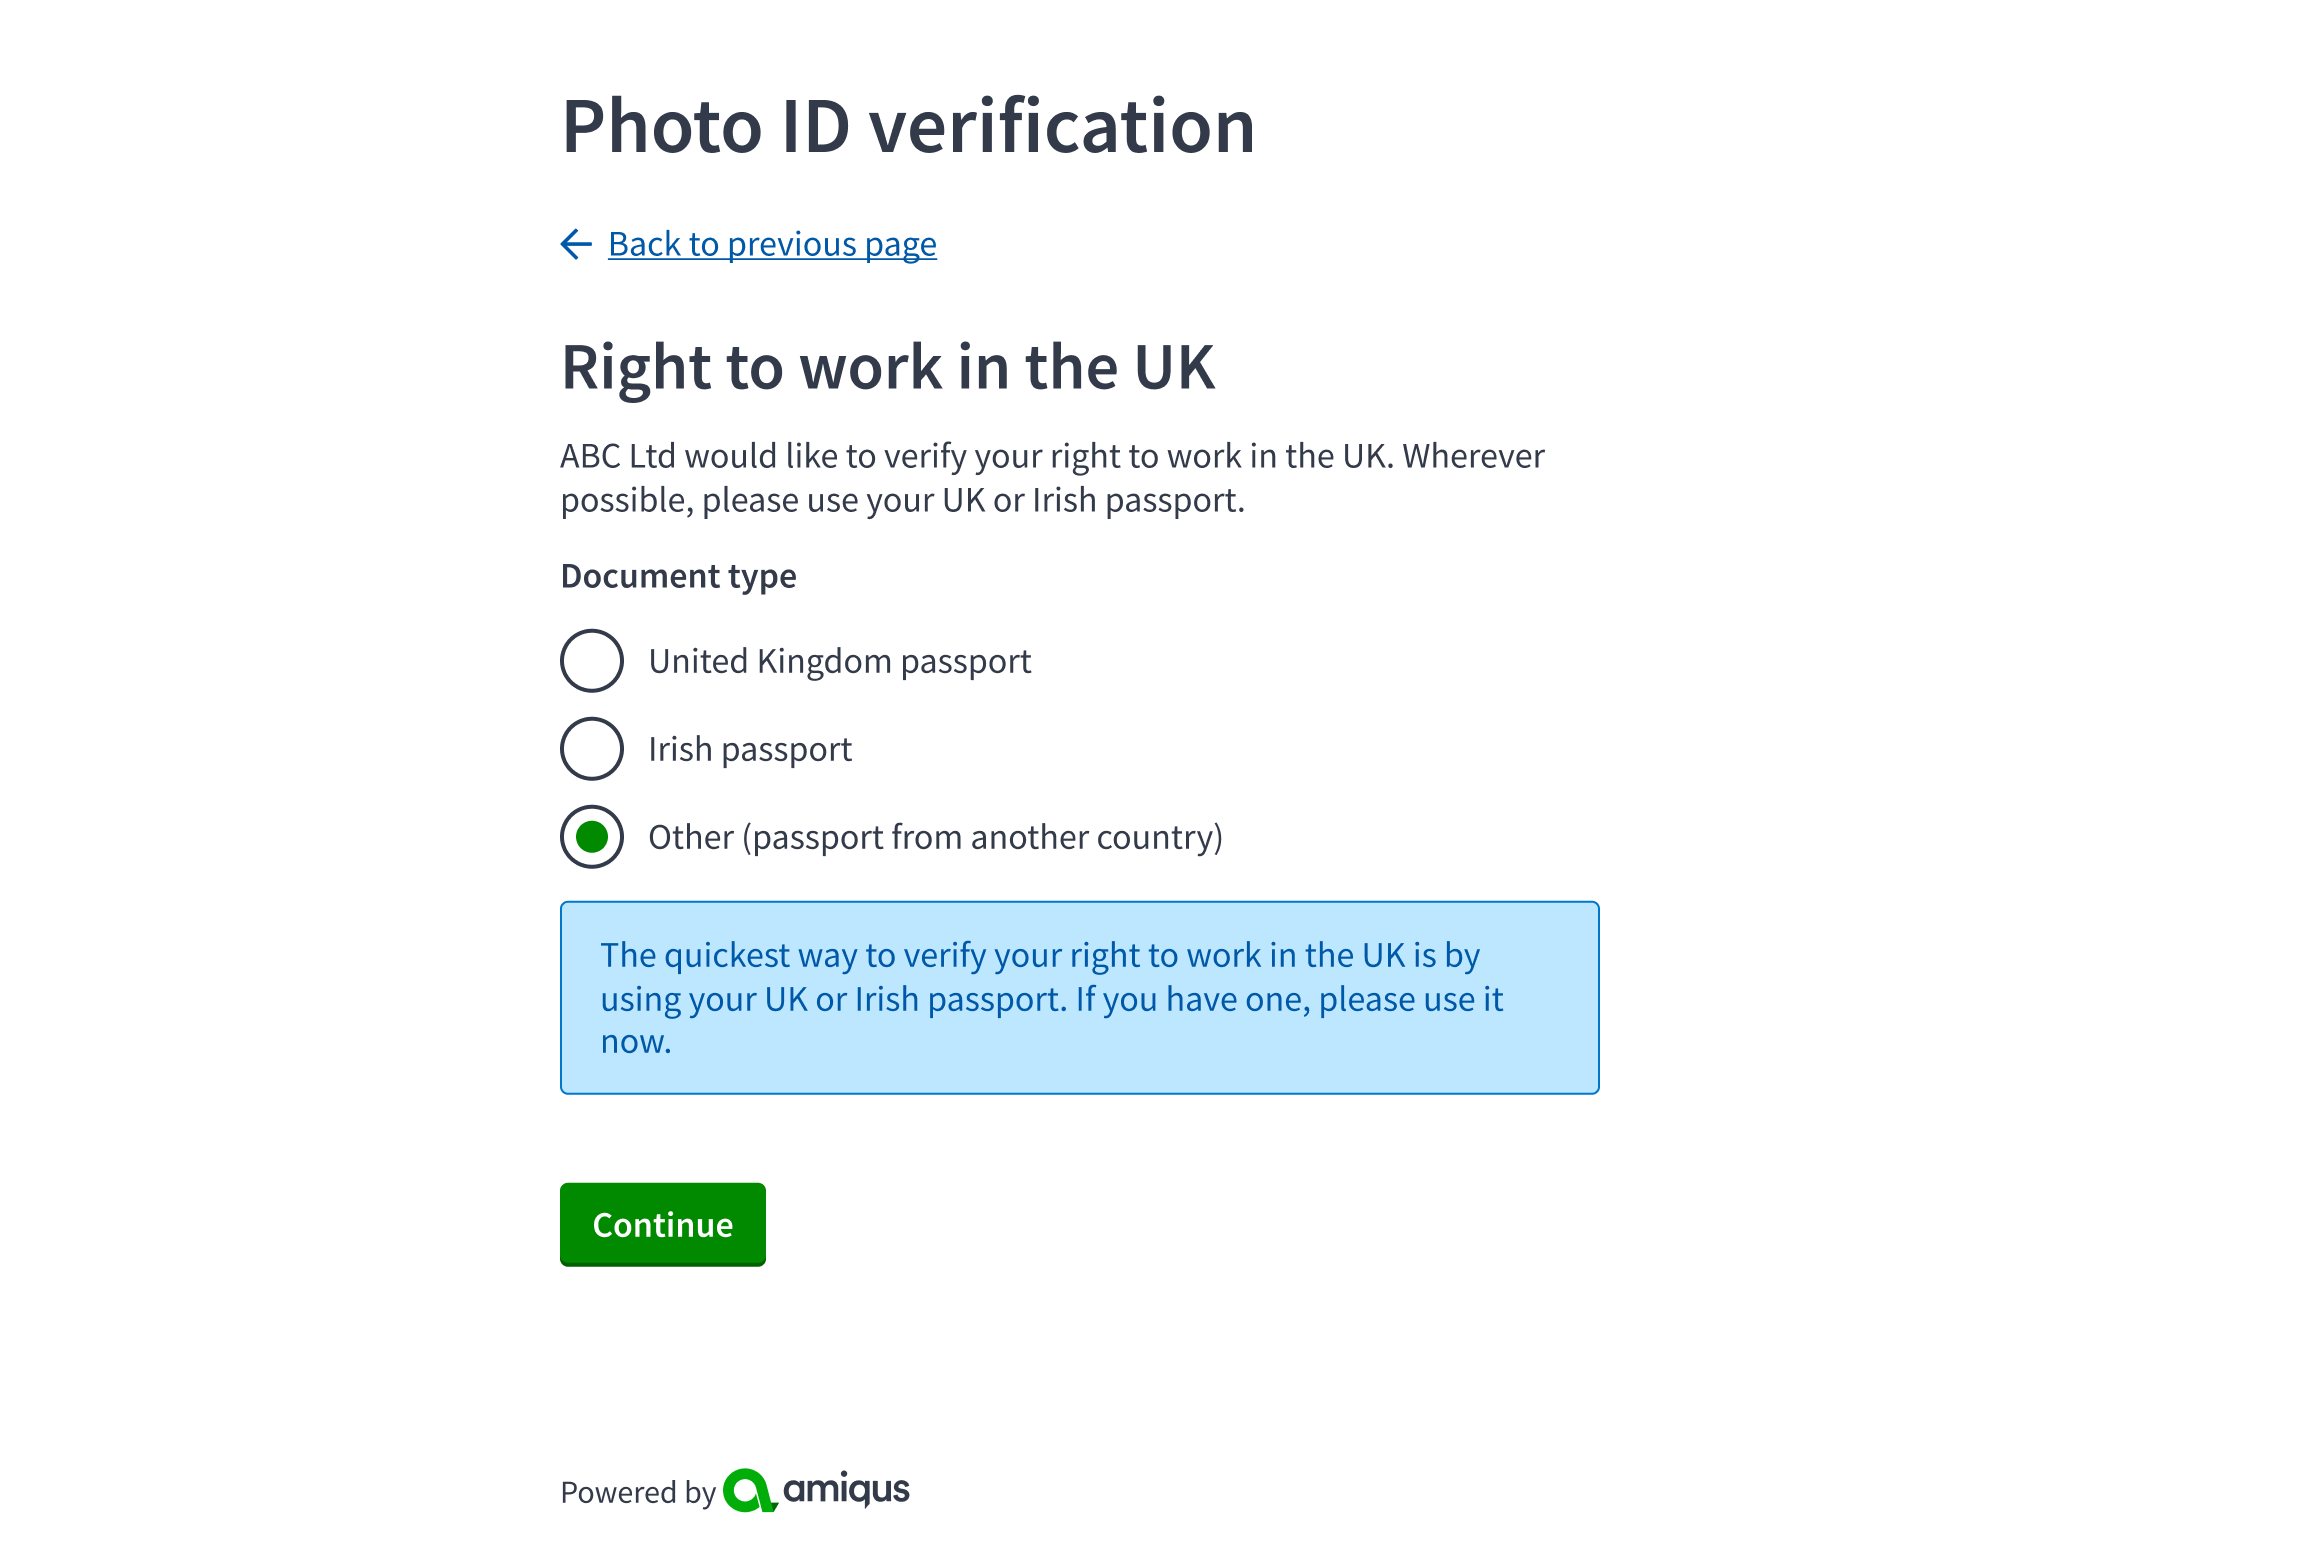
Task: Click the Irish passport label text
Action: (x=750, y=750)
